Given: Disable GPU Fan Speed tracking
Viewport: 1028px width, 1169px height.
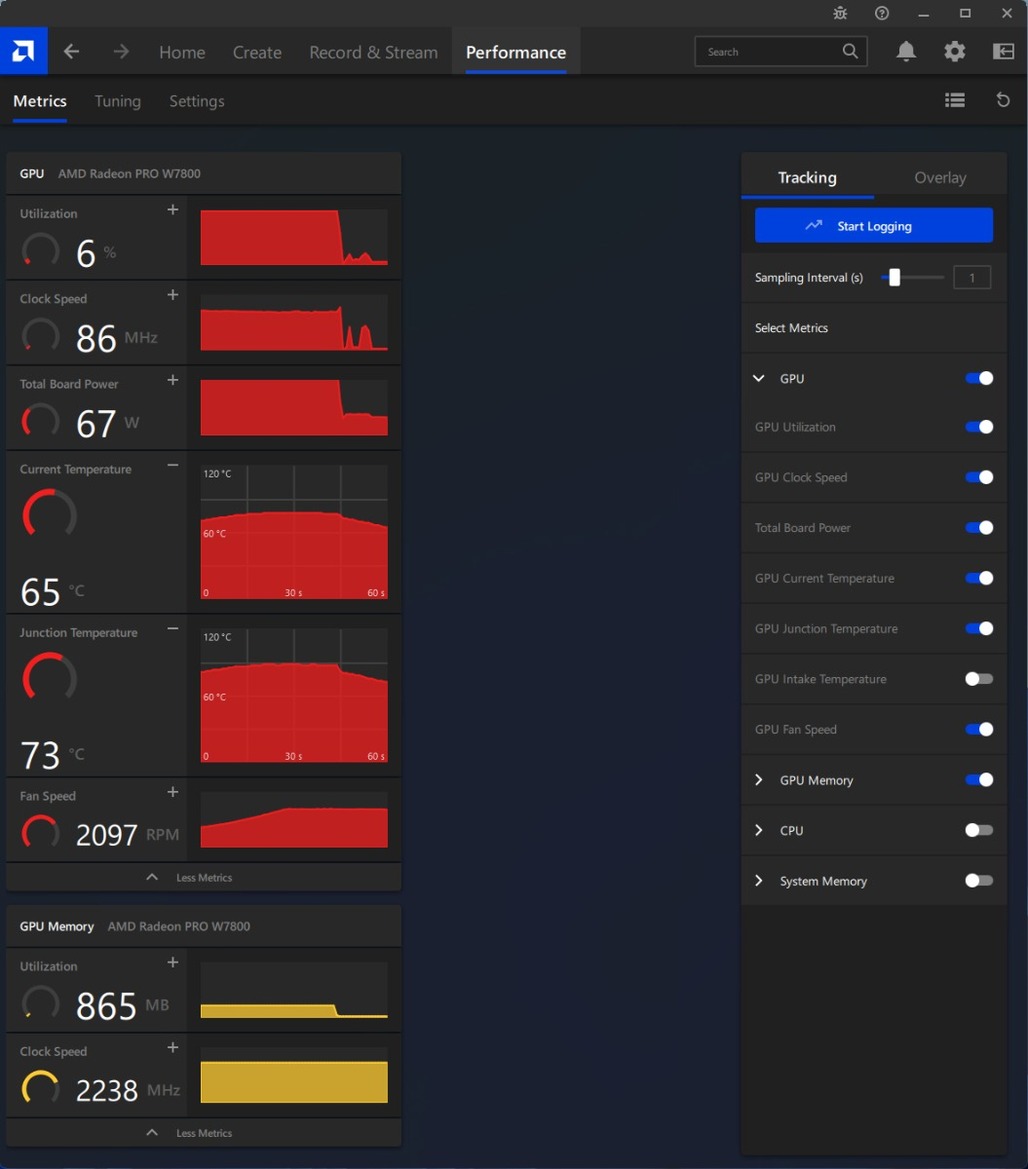Looking at the screenshot, I should [x=979, y=729].
